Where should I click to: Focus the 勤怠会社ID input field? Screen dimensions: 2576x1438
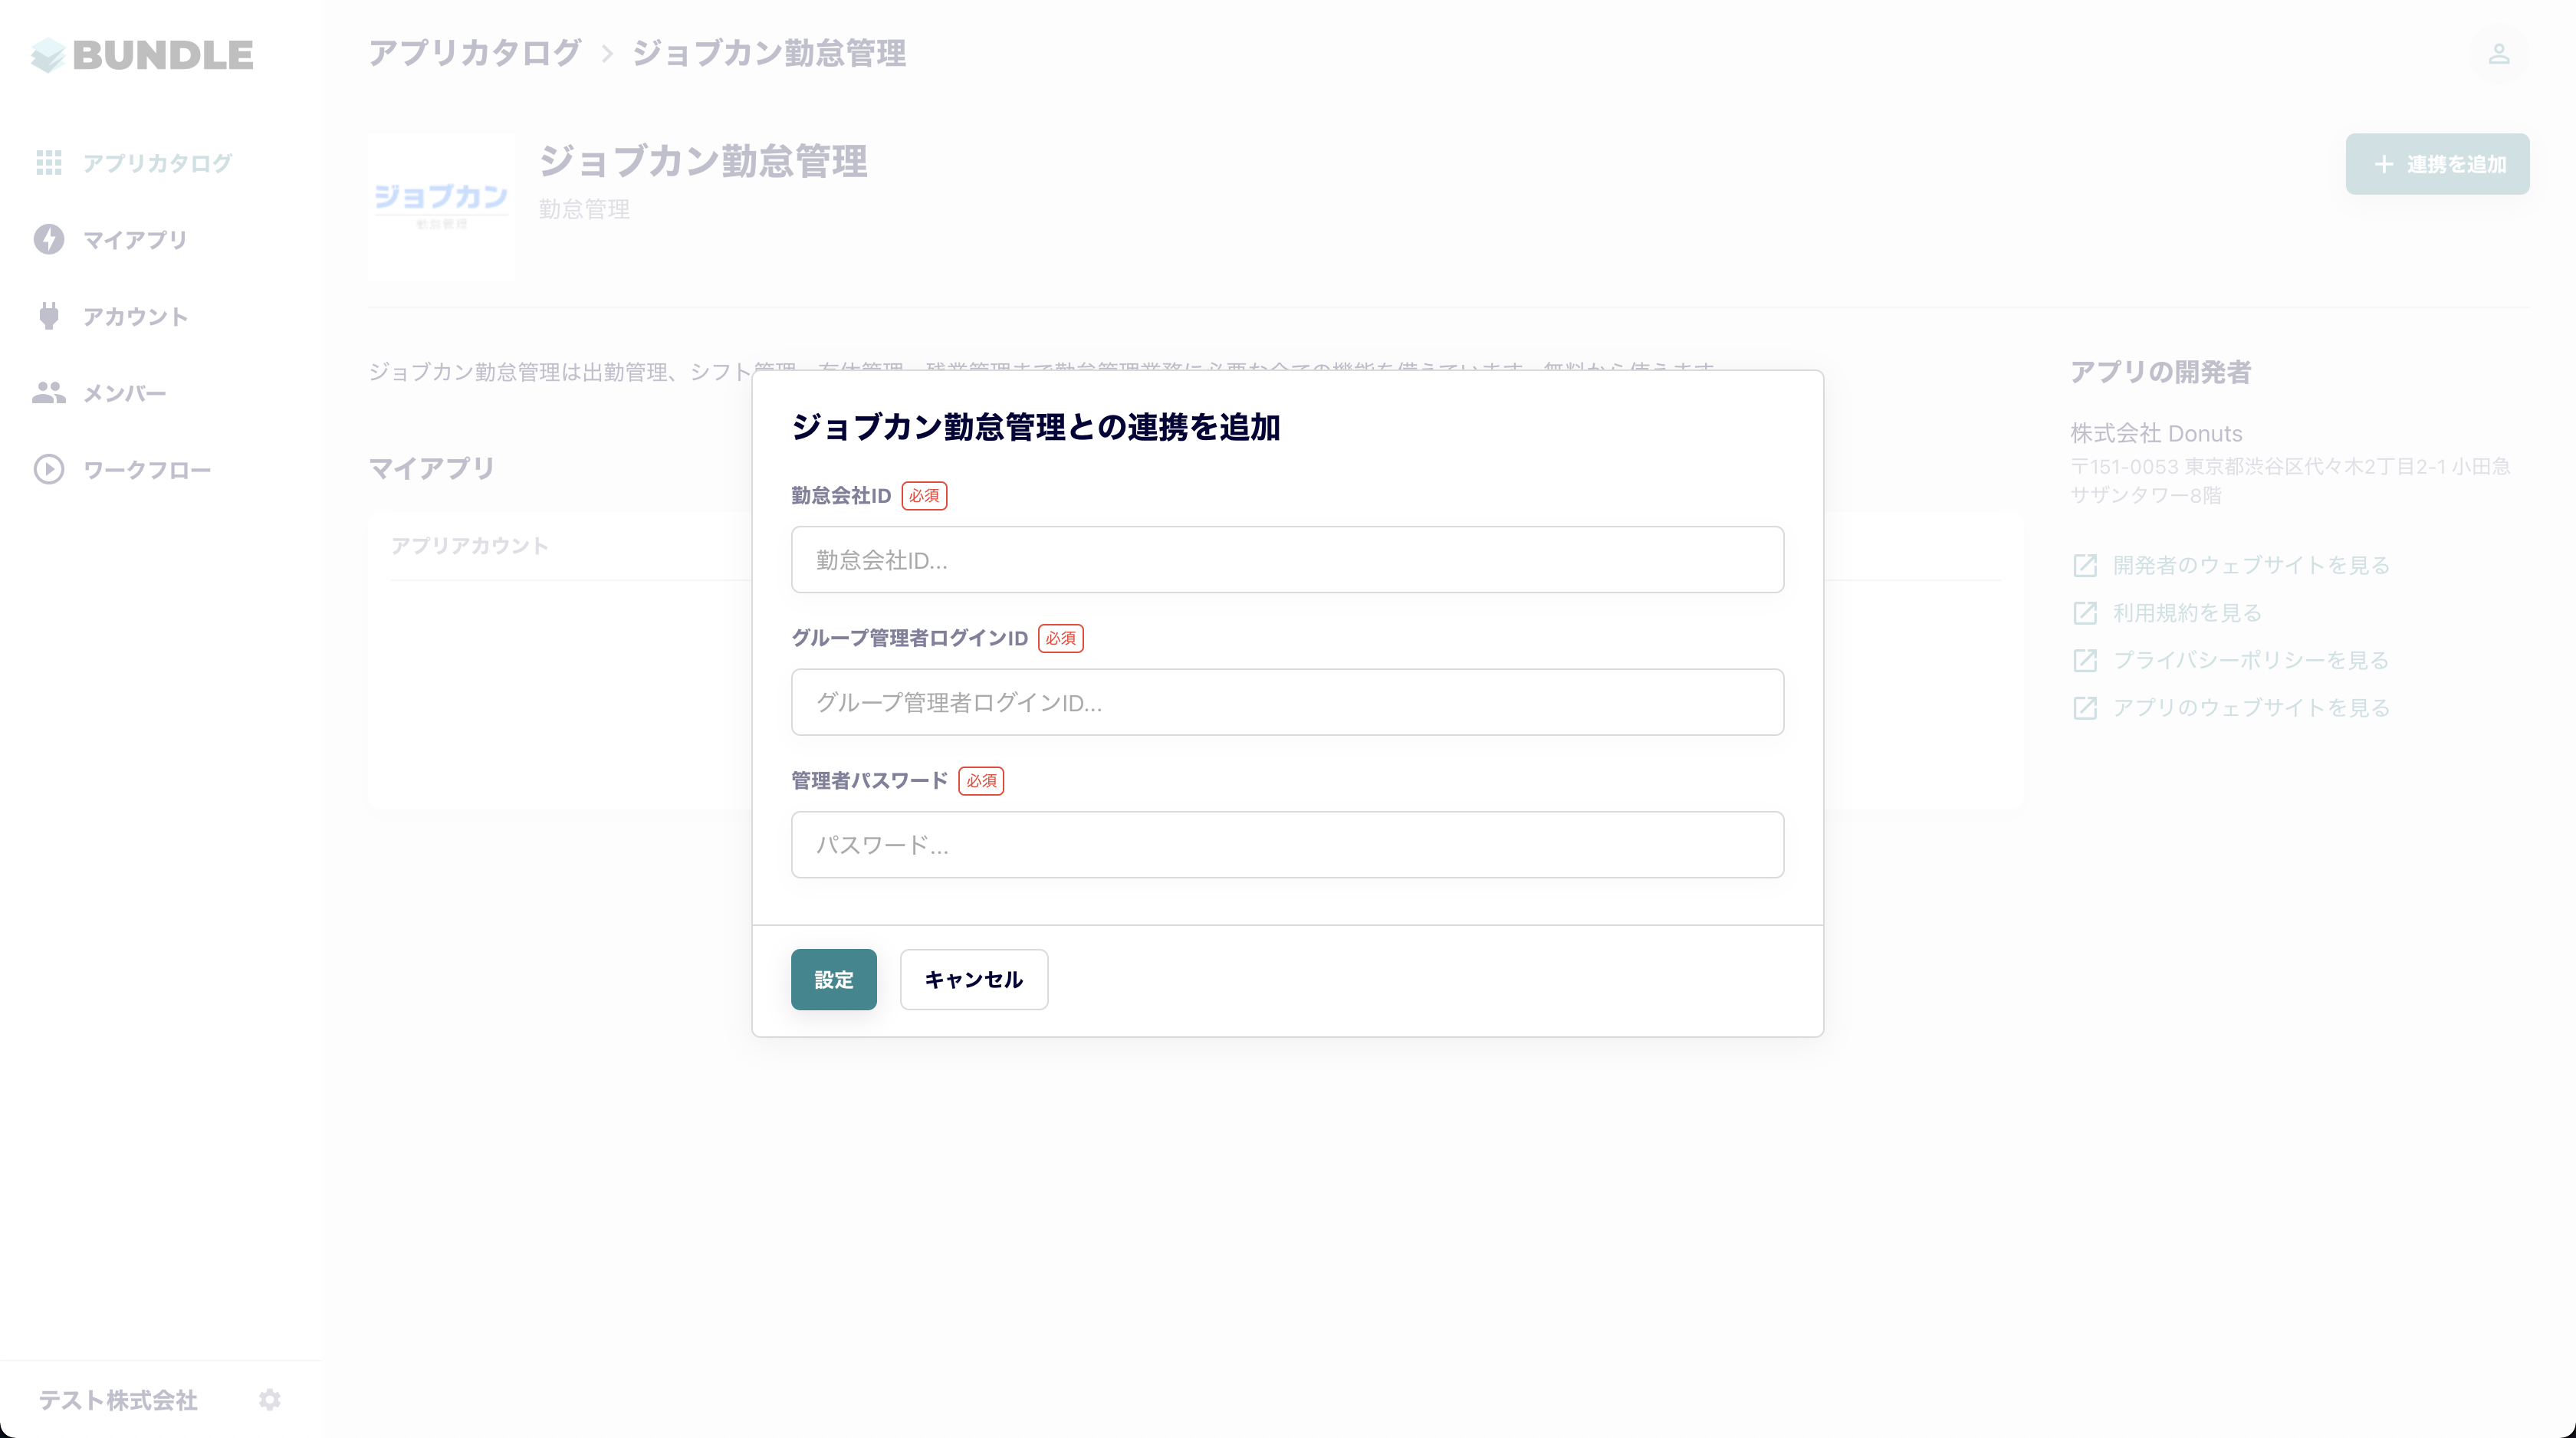point(1287,560)
